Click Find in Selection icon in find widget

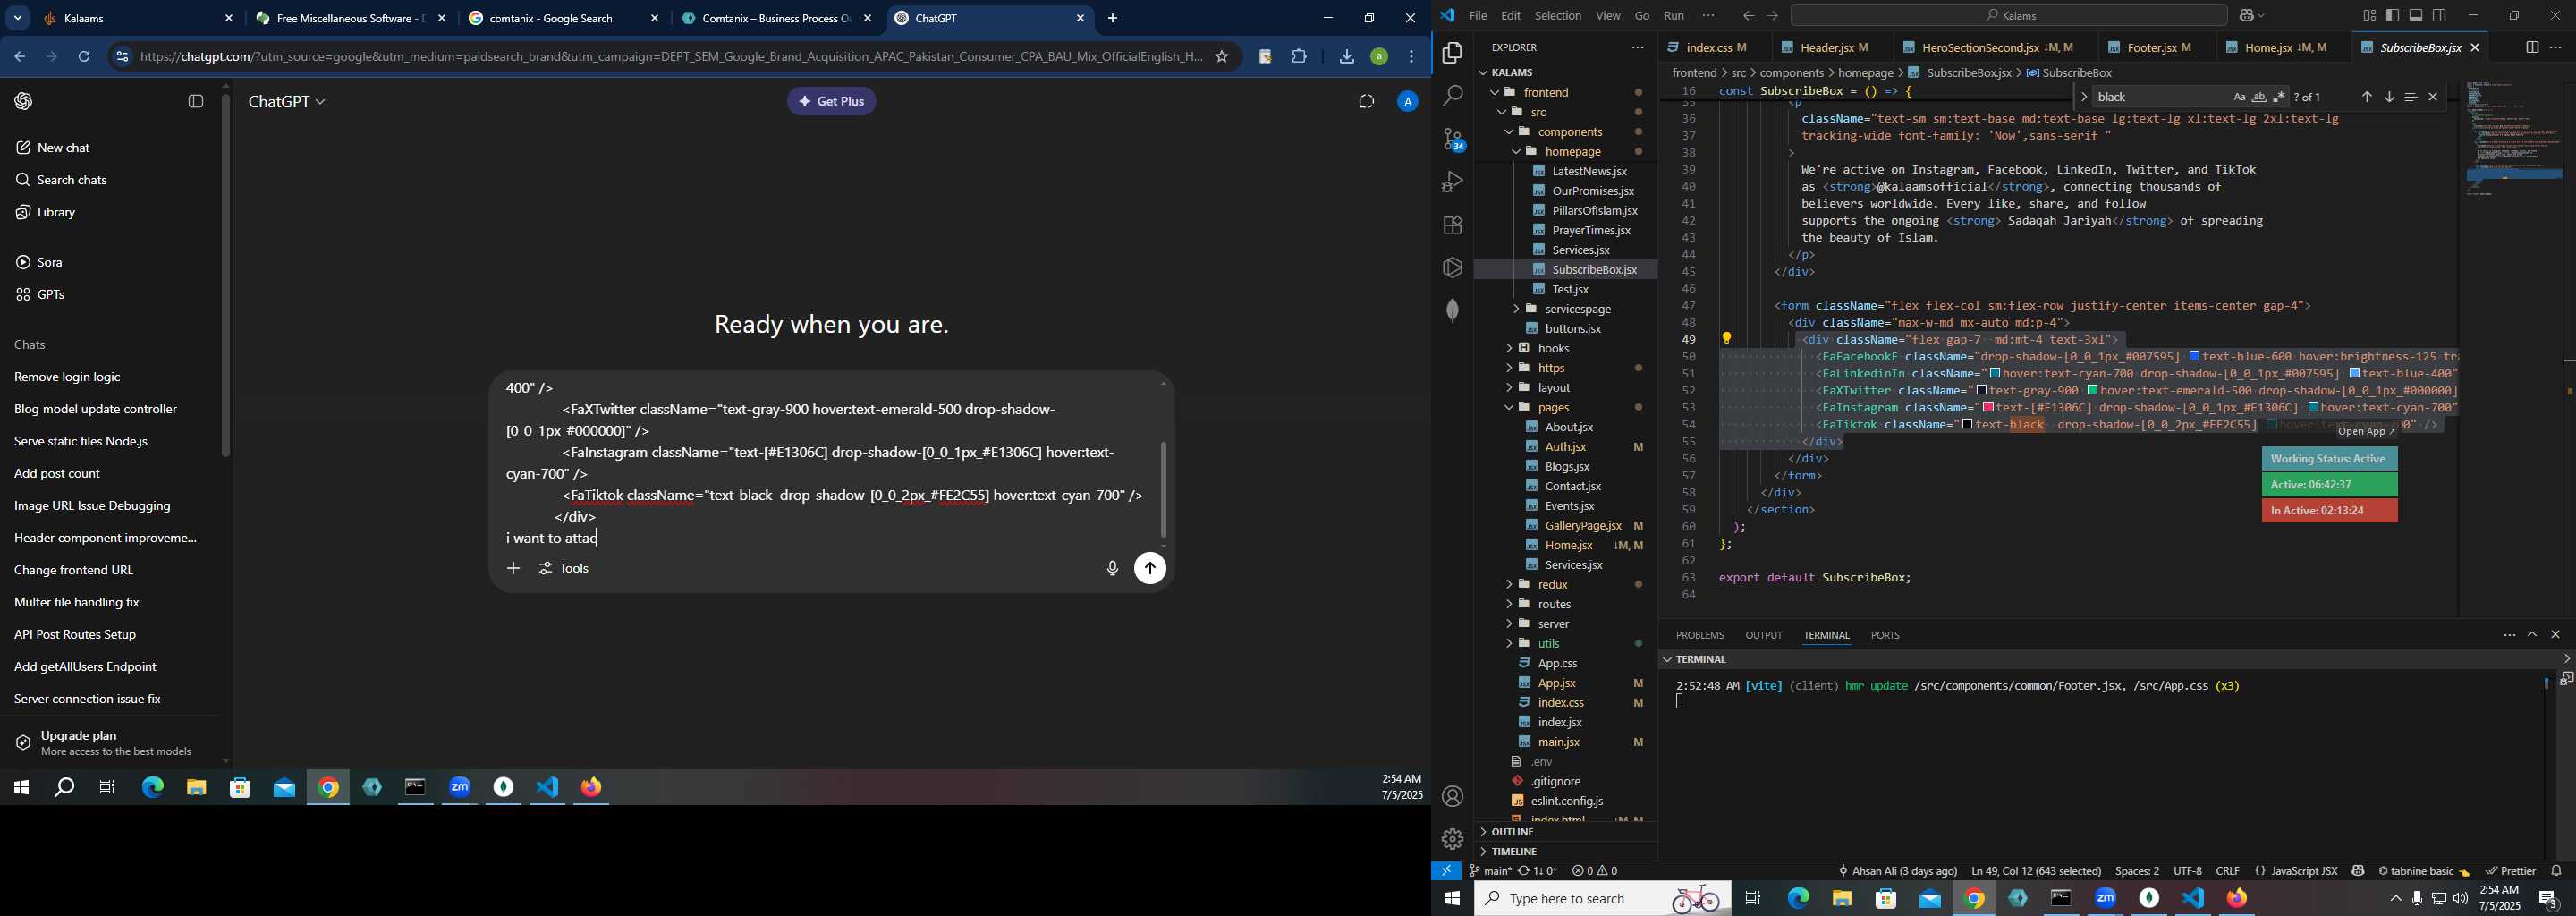click(x=2411, y=97)
